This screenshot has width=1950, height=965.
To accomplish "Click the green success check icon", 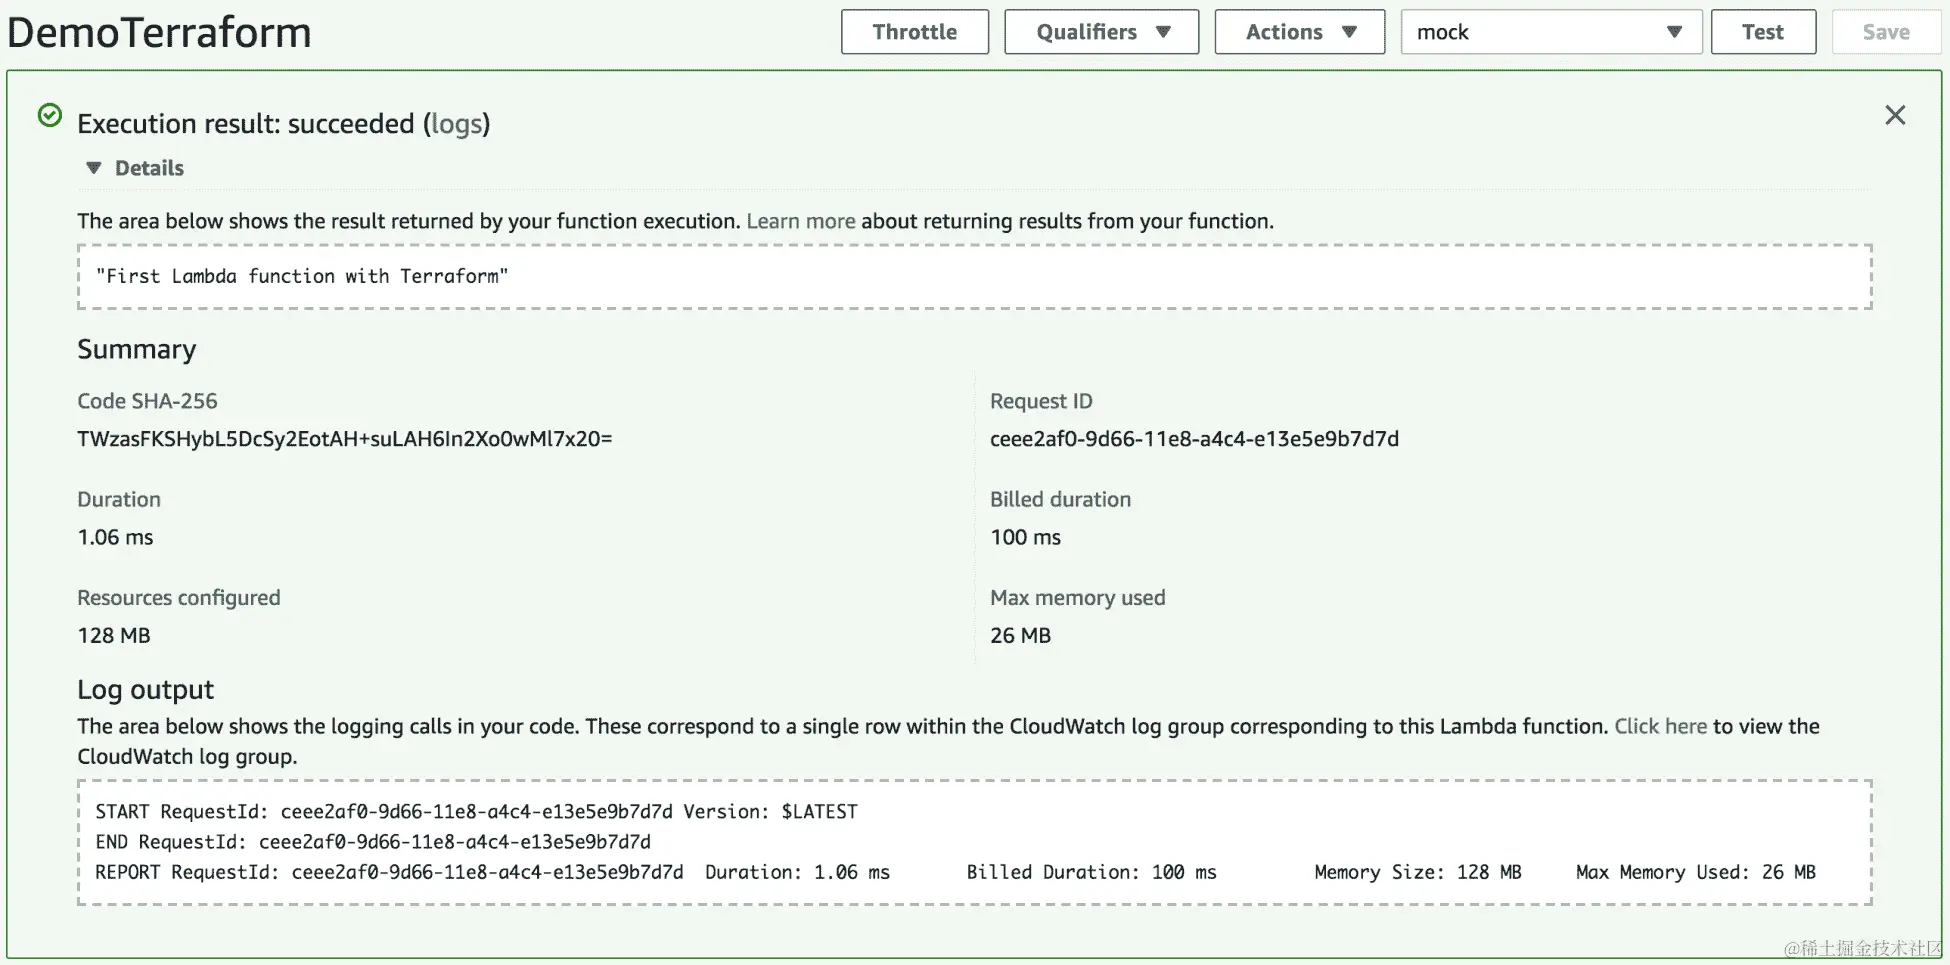I will click(x=50, y=115).
